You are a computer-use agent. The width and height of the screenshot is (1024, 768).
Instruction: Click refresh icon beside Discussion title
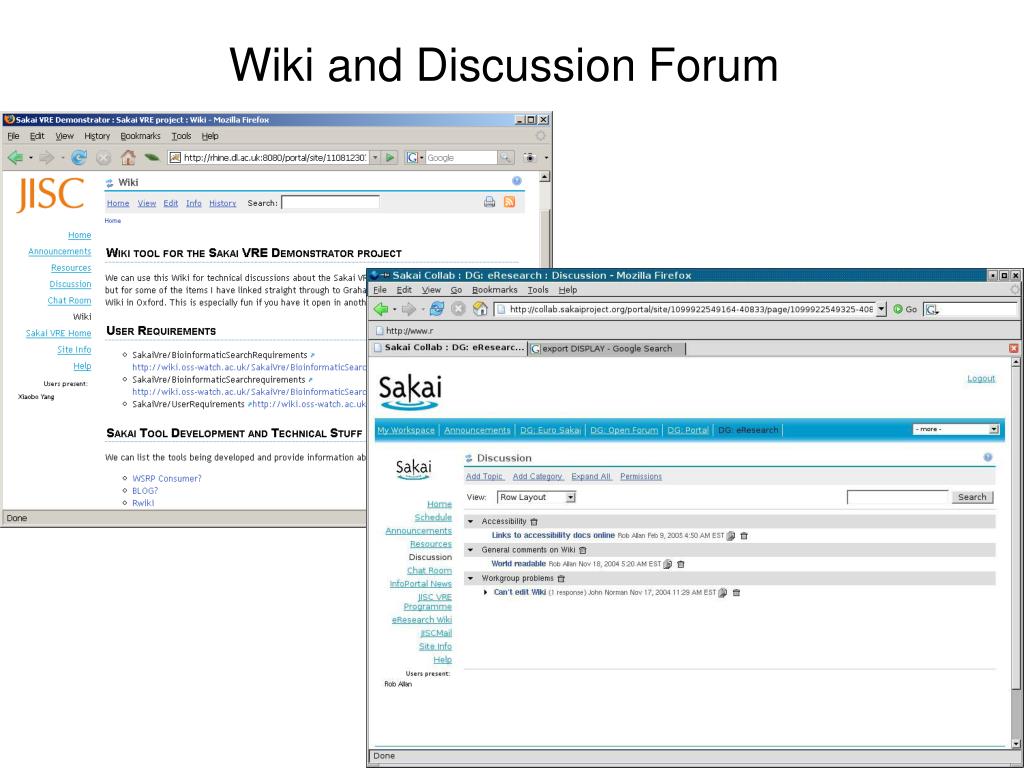click(468, 458)
